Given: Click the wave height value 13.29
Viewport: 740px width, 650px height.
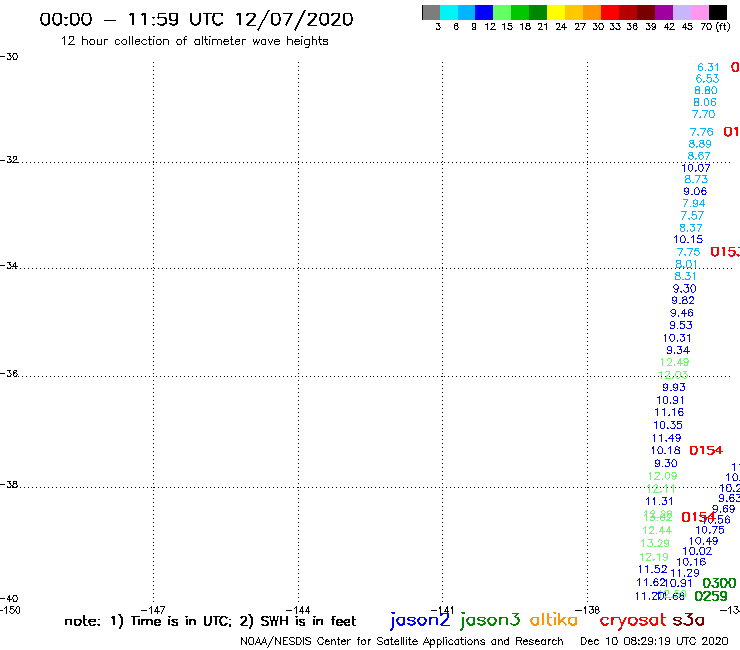Looking at the screenshot, I should click(x=655, y=543).
